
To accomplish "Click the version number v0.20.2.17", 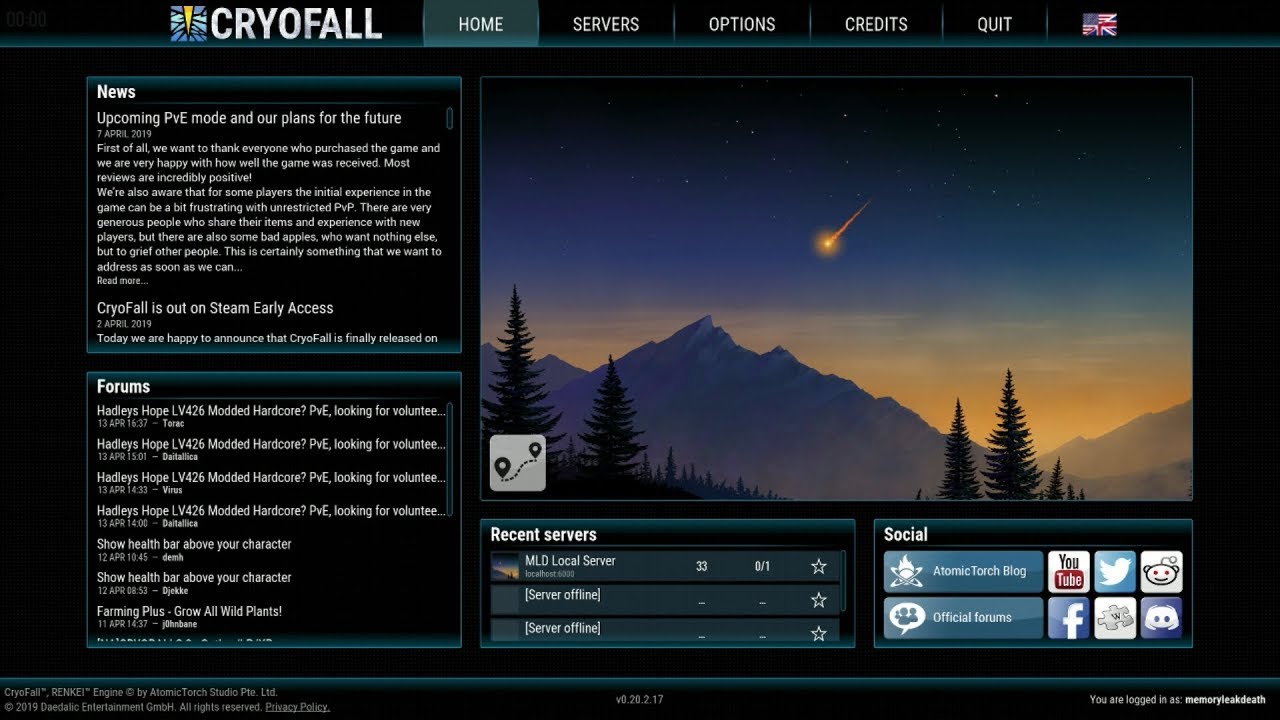I will 639,700.
